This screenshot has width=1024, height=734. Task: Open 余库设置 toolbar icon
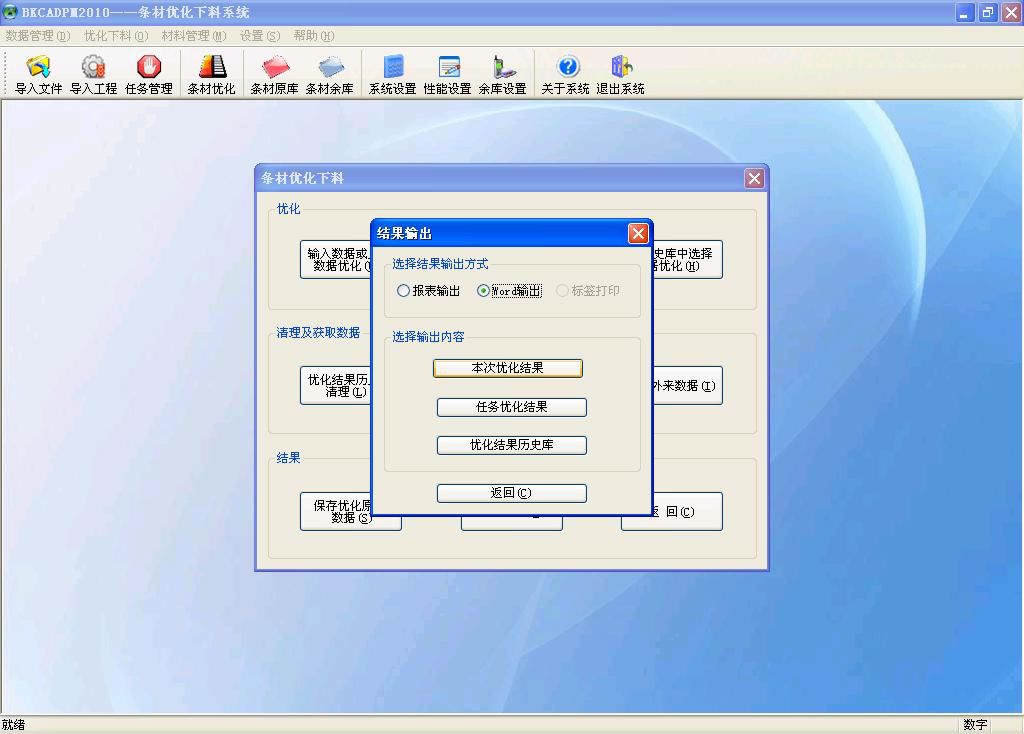(x=503, y=74)
